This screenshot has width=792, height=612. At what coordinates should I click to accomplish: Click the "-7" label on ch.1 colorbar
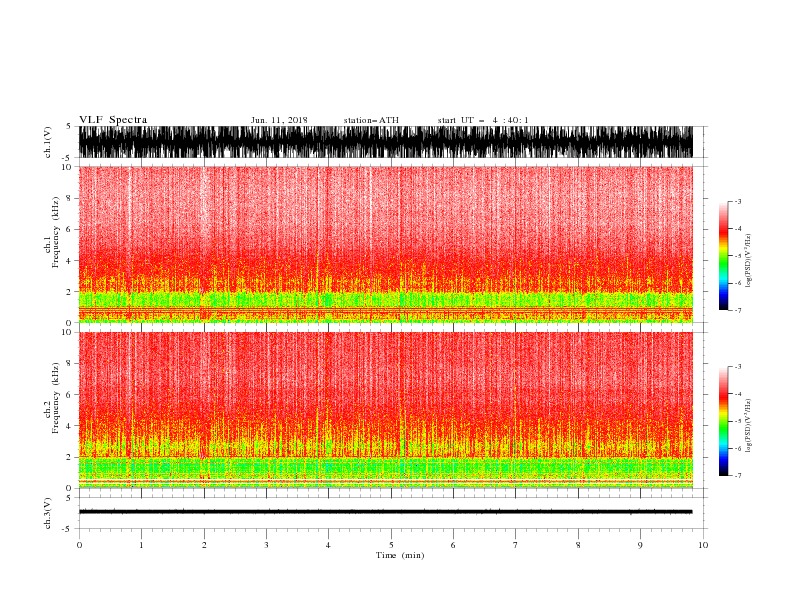point(738,310)
